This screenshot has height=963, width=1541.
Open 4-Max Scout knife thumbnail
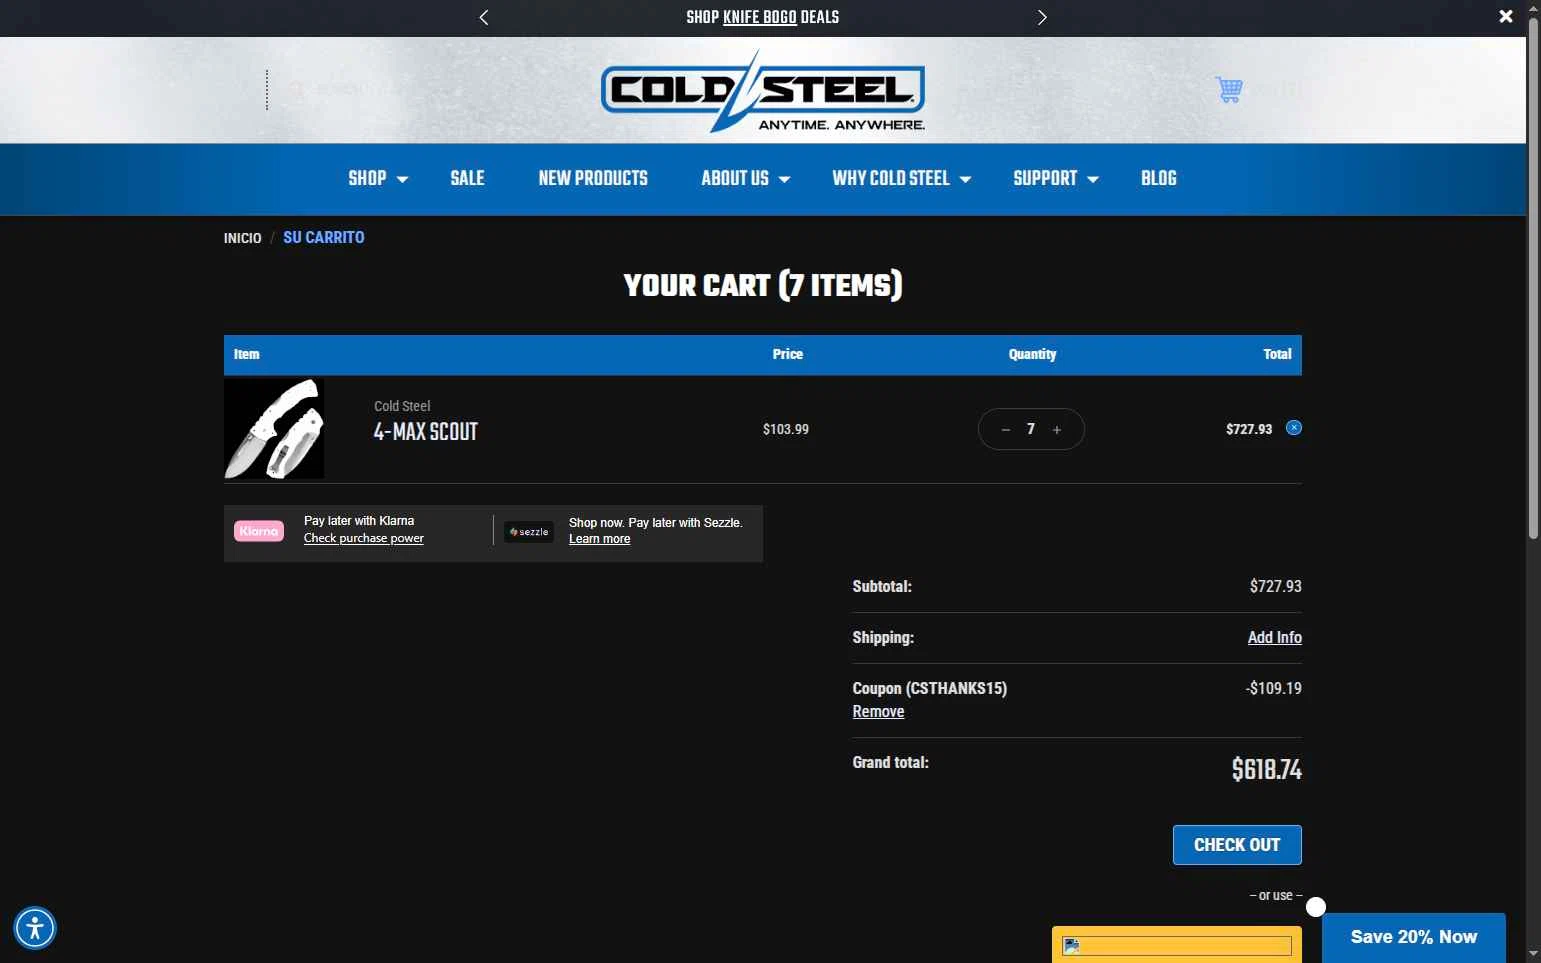tap(274, 428)
